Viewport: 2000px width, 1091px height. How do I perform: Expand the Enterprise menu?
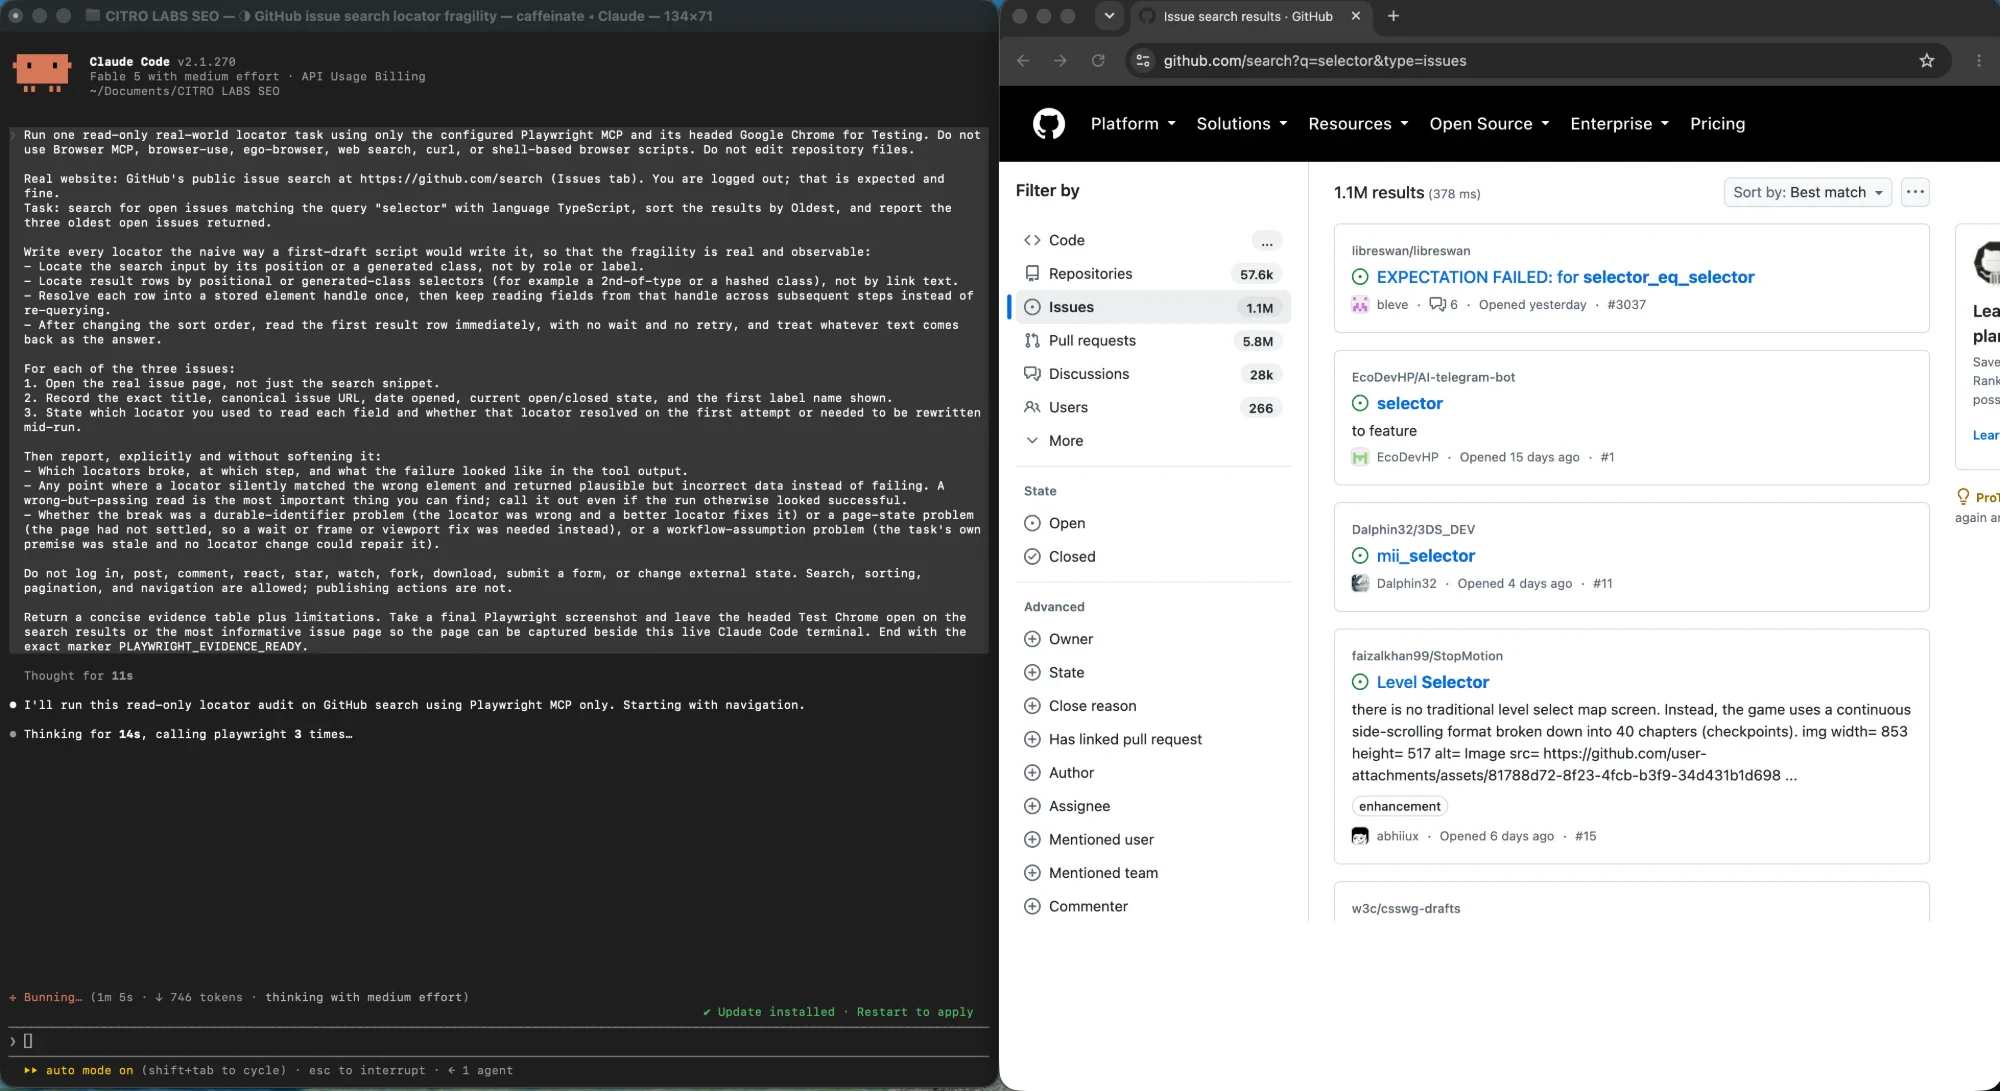tap(1619, 124)
